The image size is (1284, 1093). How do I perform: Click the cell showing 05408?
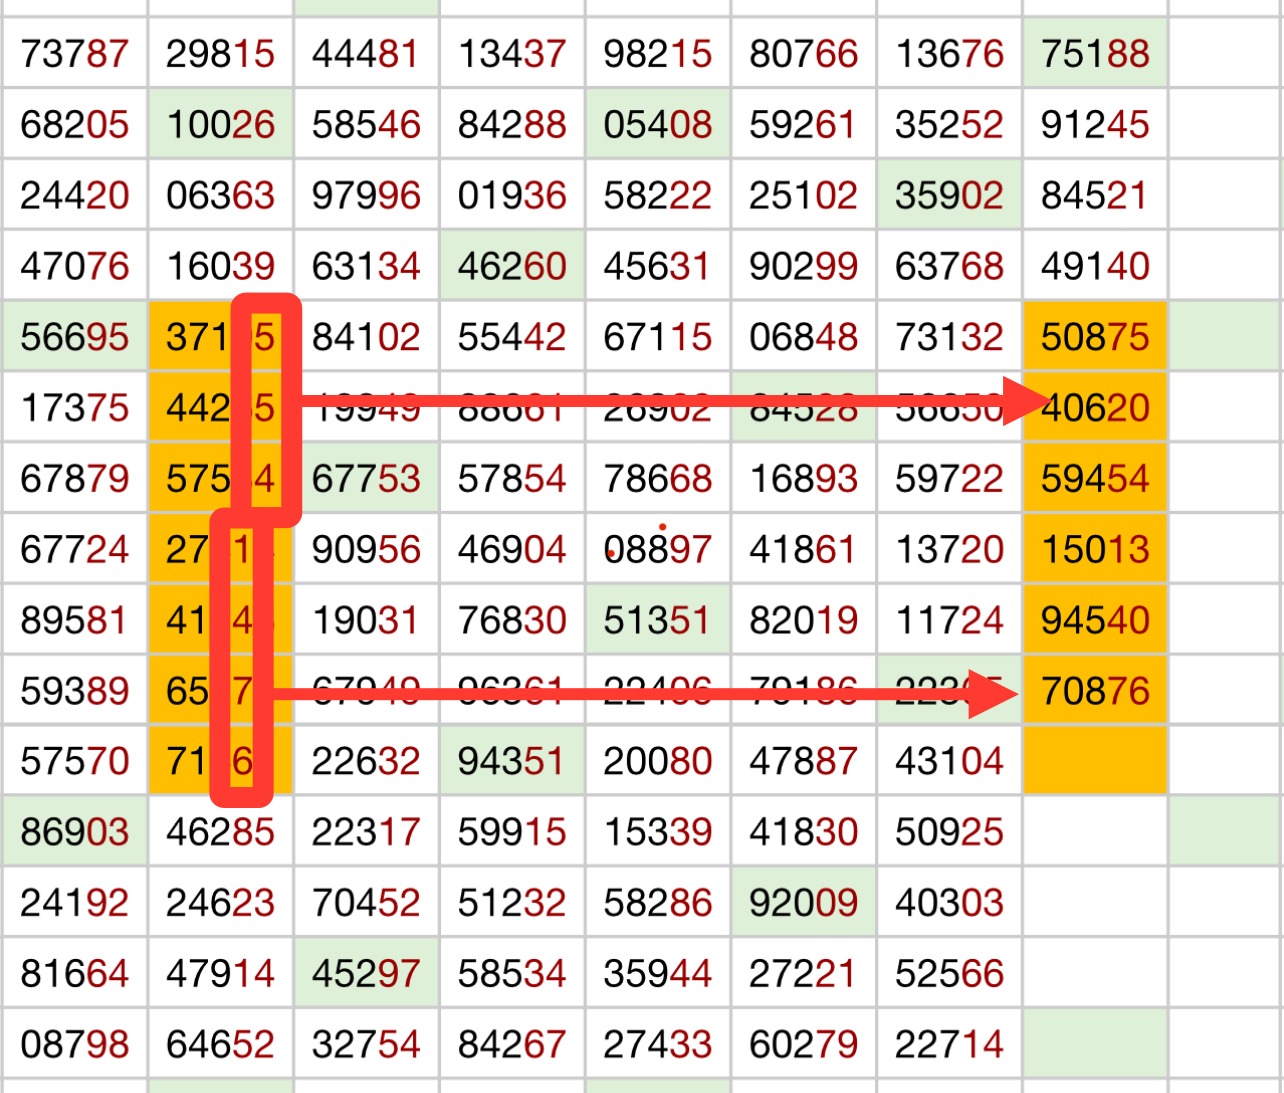(657, 124)
